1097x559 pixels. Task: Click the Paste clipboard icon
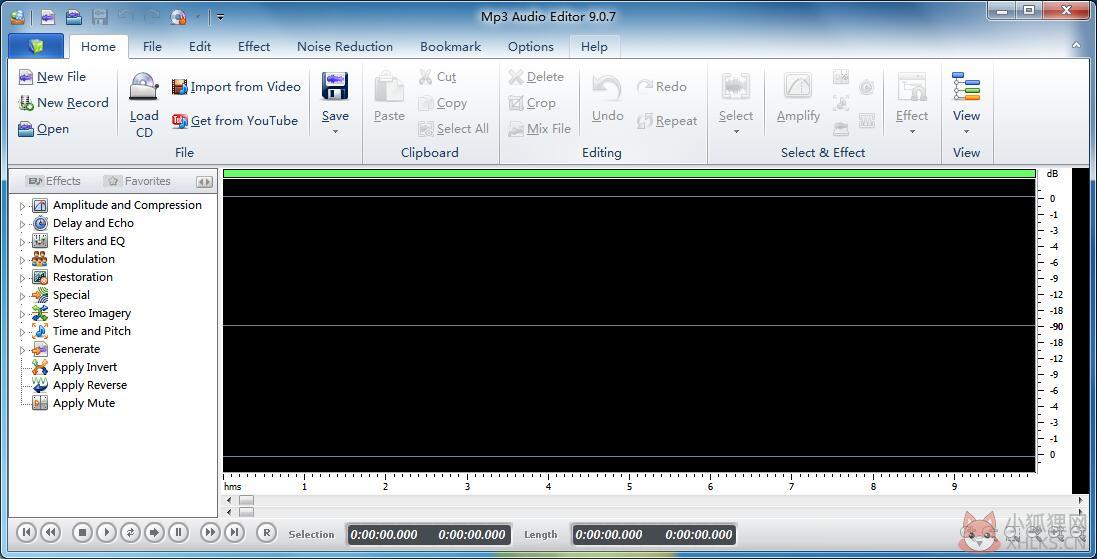pos(389,87)
